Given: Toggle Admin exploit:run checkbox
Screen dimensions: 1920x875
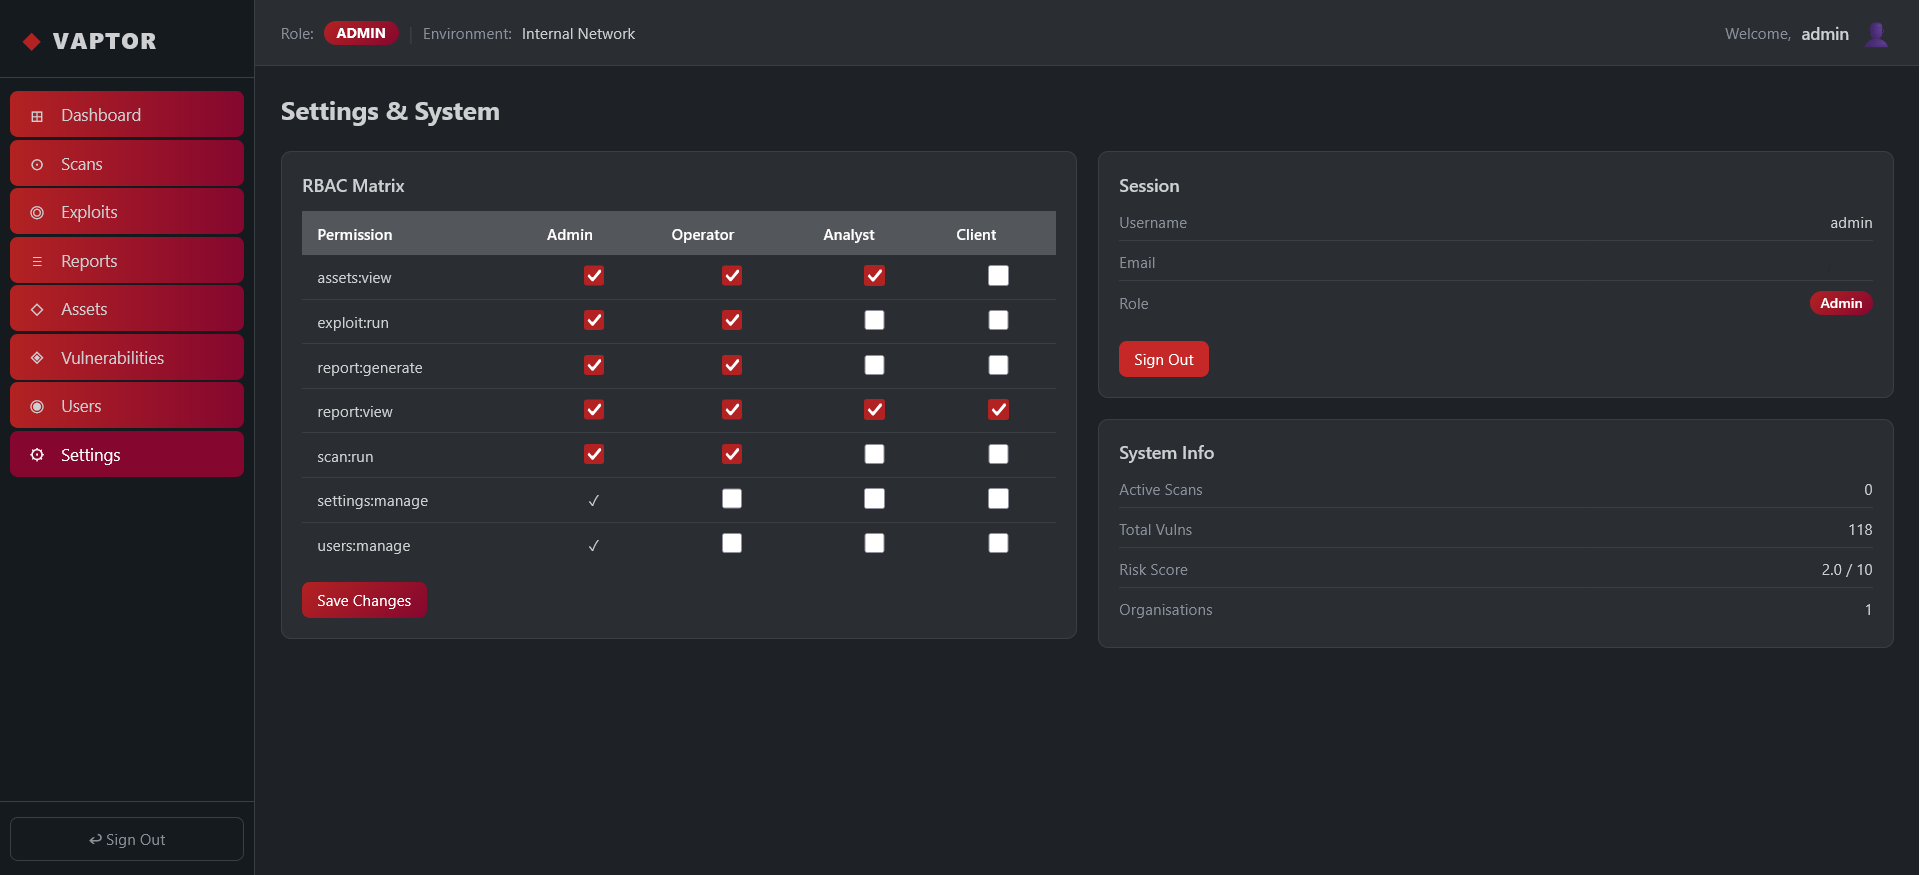Looking at the screenshot, I should [594, 320].
